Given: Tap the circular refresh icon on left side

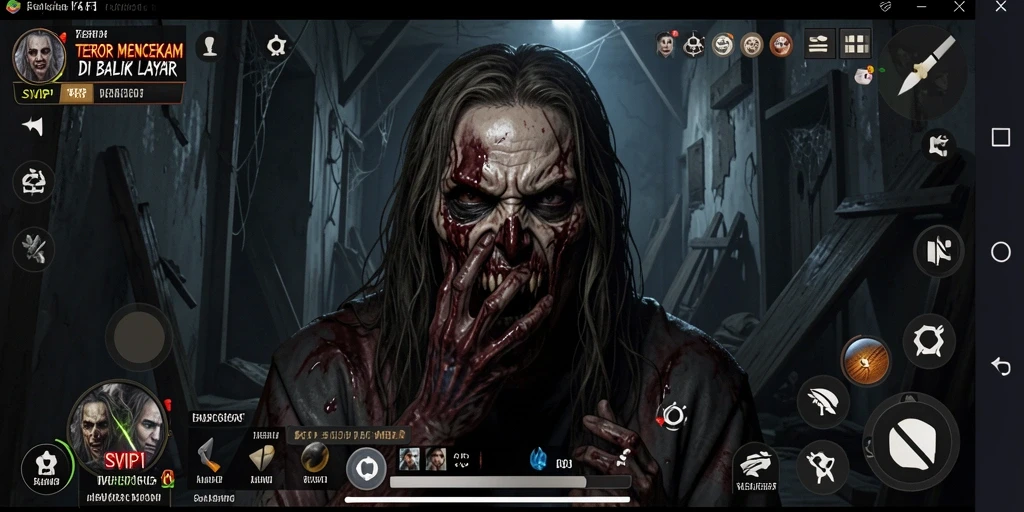Looking at the screenshot, I should point(34,182).
